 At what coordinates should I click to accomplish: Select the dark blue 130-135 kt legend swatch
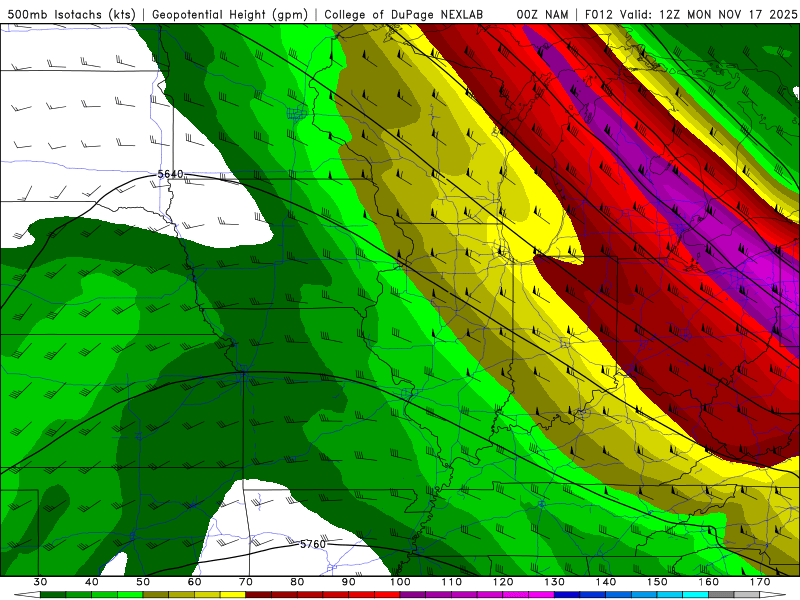(567, 595)
